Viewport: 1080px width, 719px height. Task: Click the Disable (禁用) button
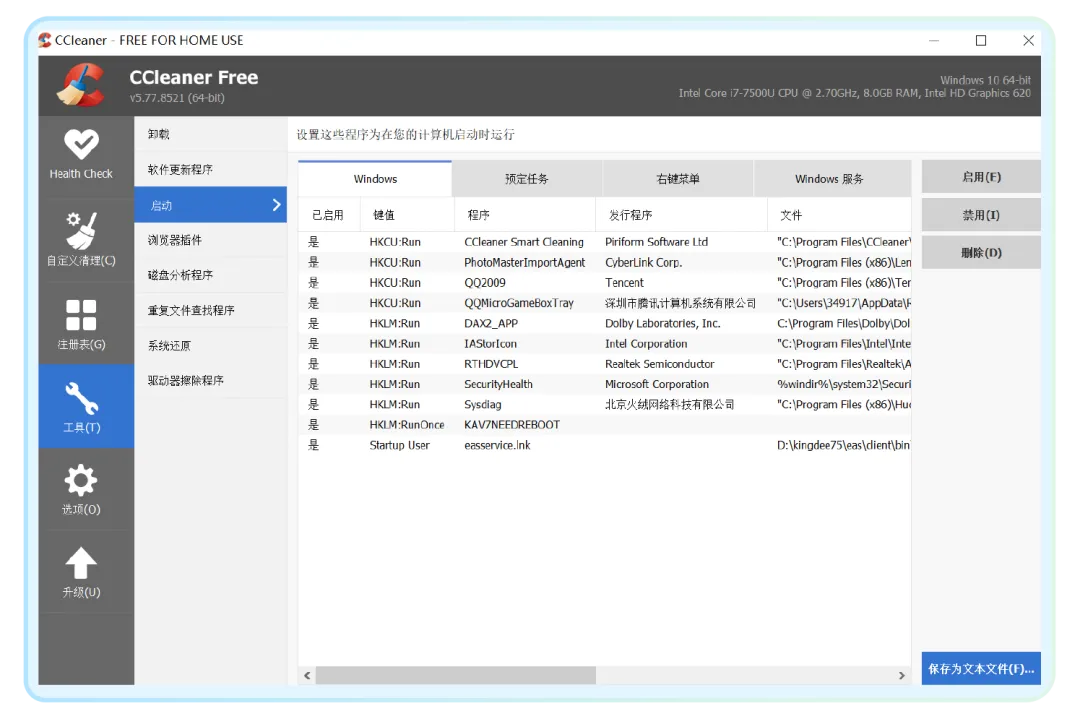point(981,215)
